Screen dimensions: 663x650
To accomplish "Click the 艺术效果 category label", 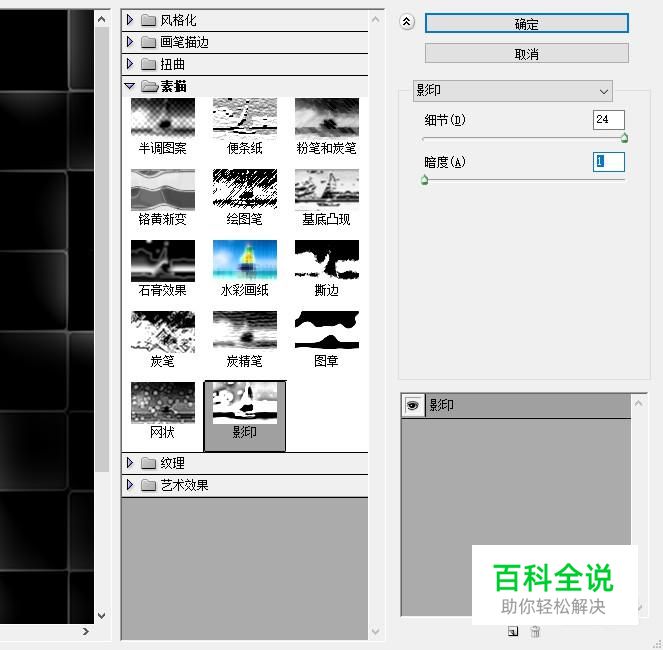I will click(184, 485).
